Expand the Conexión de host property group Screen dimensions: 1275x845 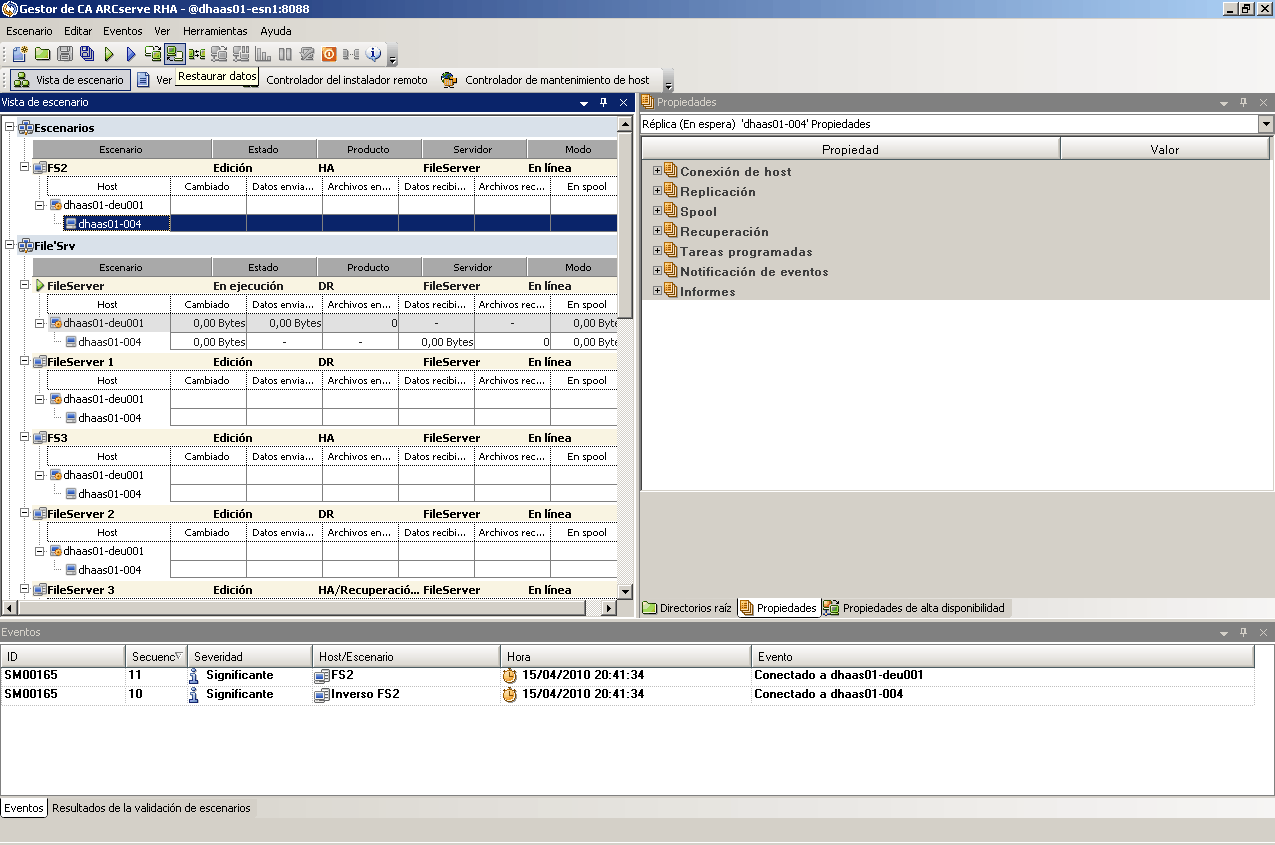click(657, 171)
